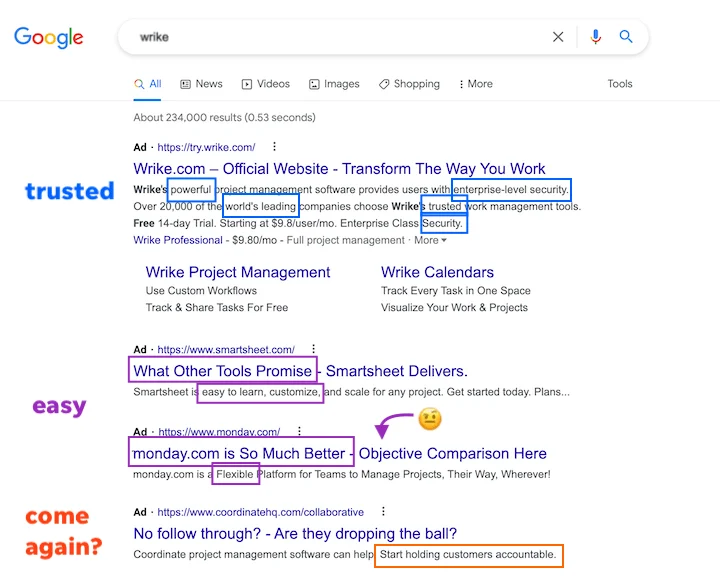Click the Google logo
Screen dimensions: 720x581
coord(48,38)
